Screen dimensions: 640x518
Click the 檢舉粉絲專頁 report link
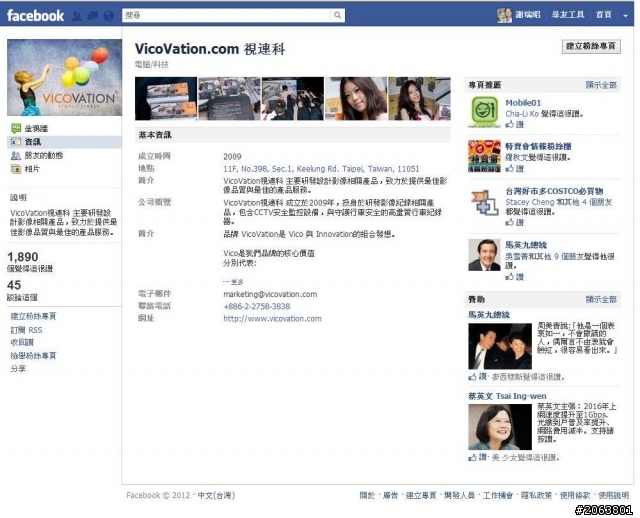pos(33,356)
